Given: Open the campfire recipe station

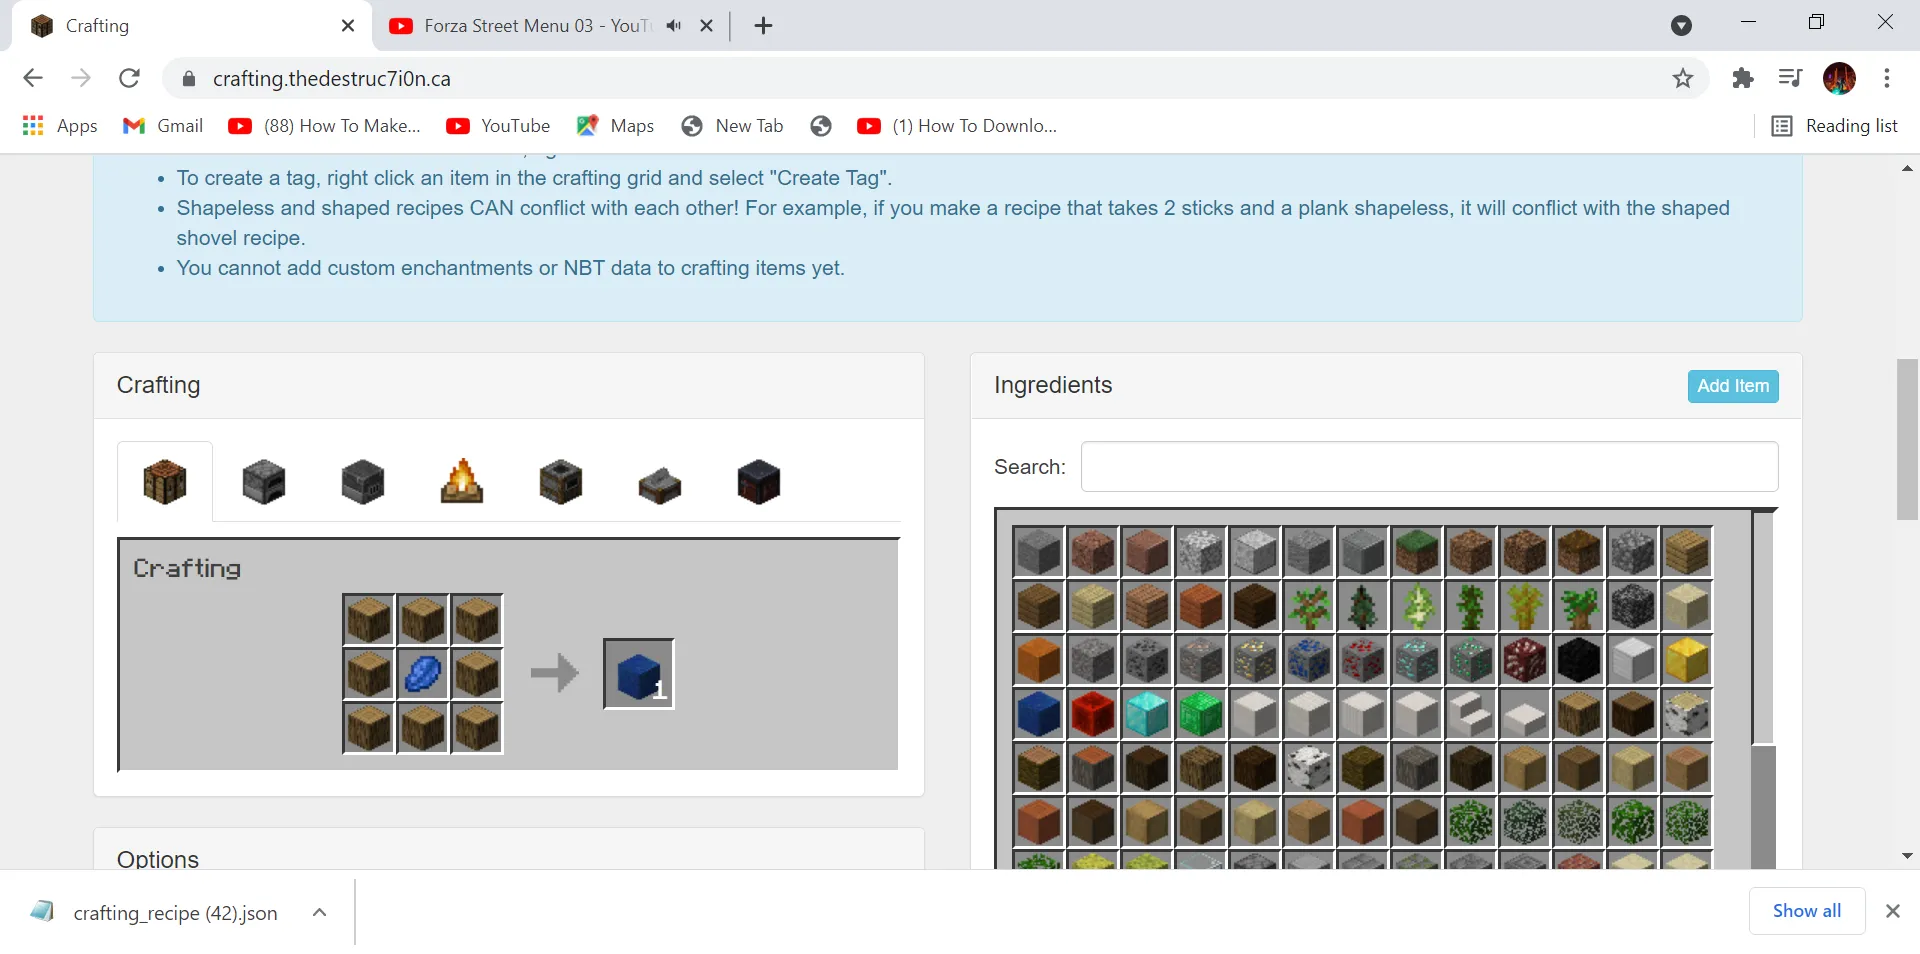Looking at the screenshot, I should pos(461,481).
